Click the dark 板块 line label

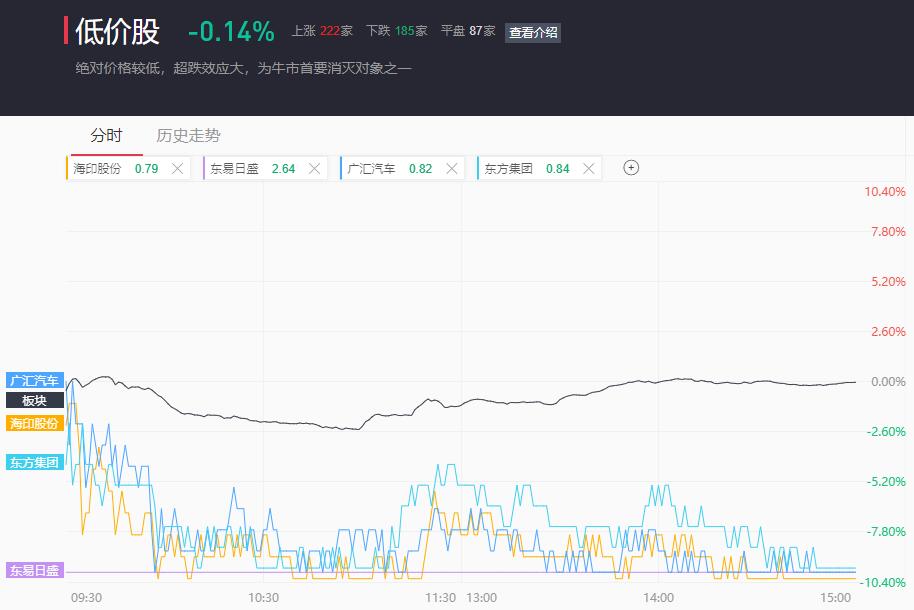[x=35, y=400]
